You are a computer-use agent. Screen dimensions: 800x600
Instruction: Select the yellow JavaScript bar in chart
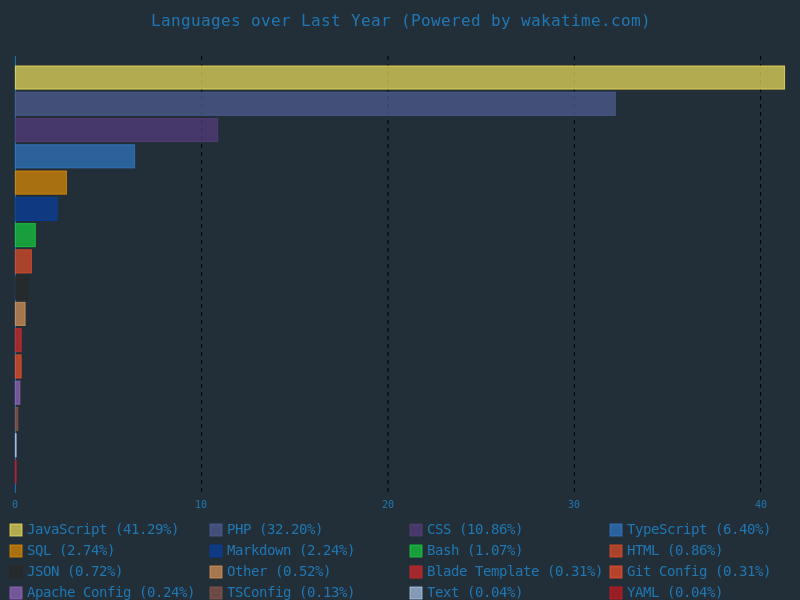400,78
